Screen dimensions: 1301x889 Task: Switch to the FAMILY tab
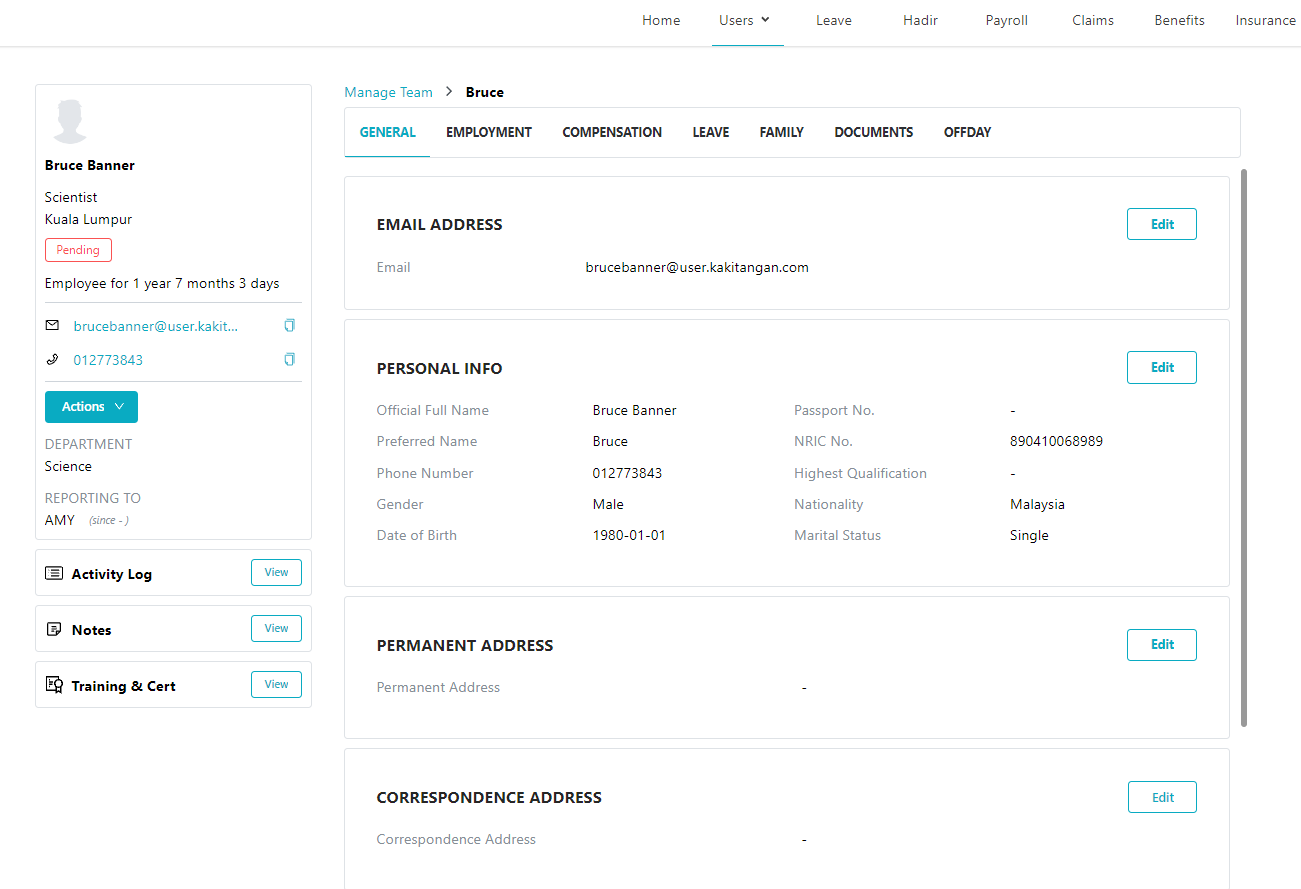point(781,132)
